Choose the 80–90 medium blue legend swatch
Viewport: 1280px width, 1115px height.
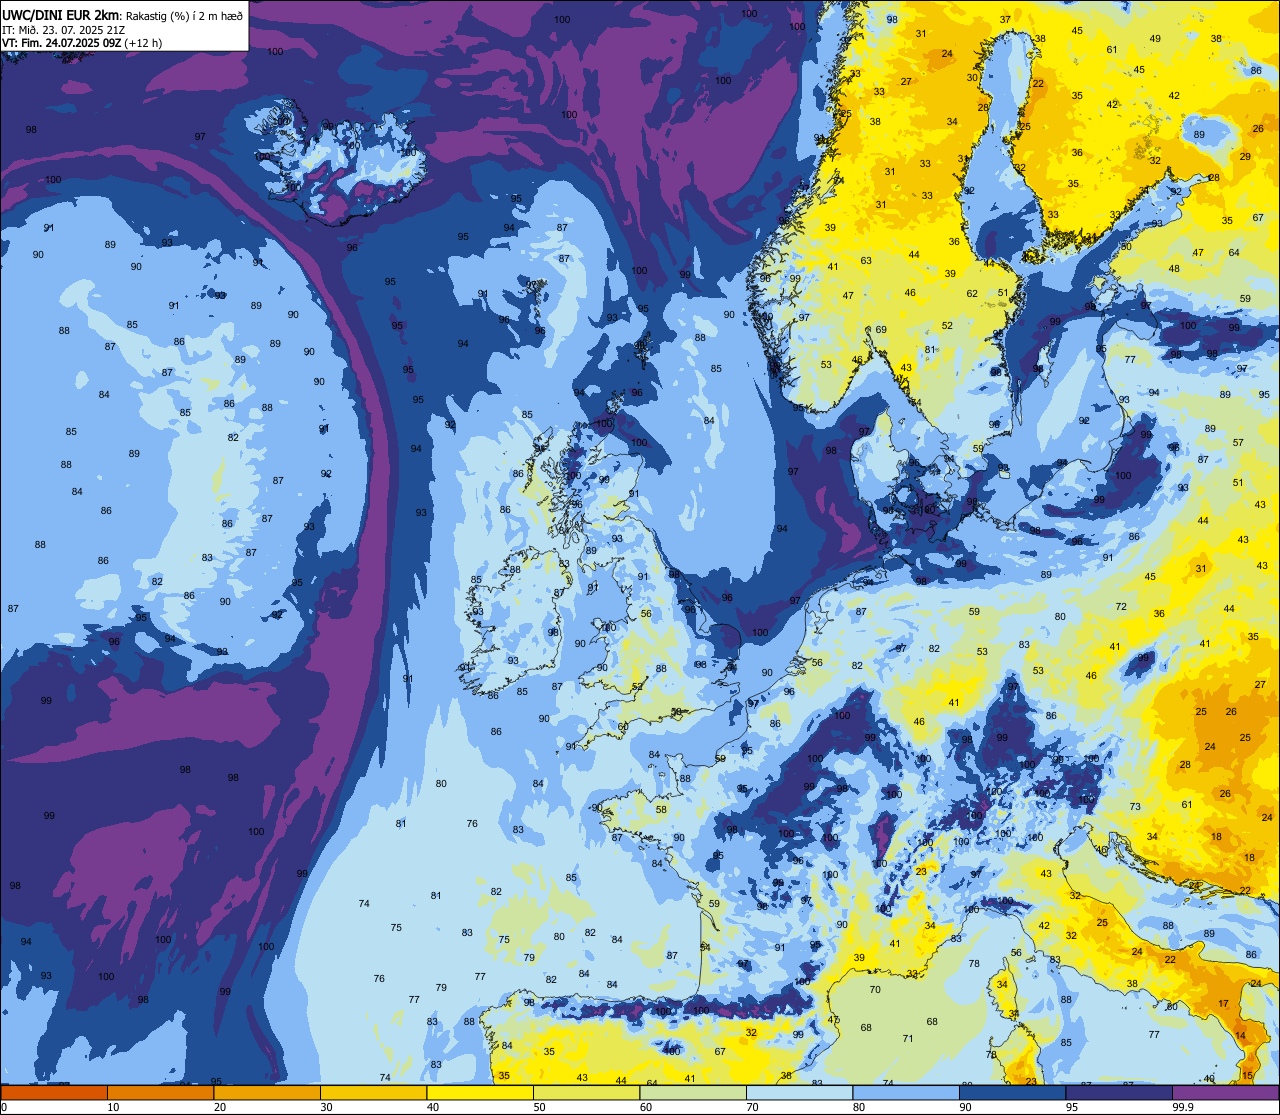click(x=906, y=1092)
